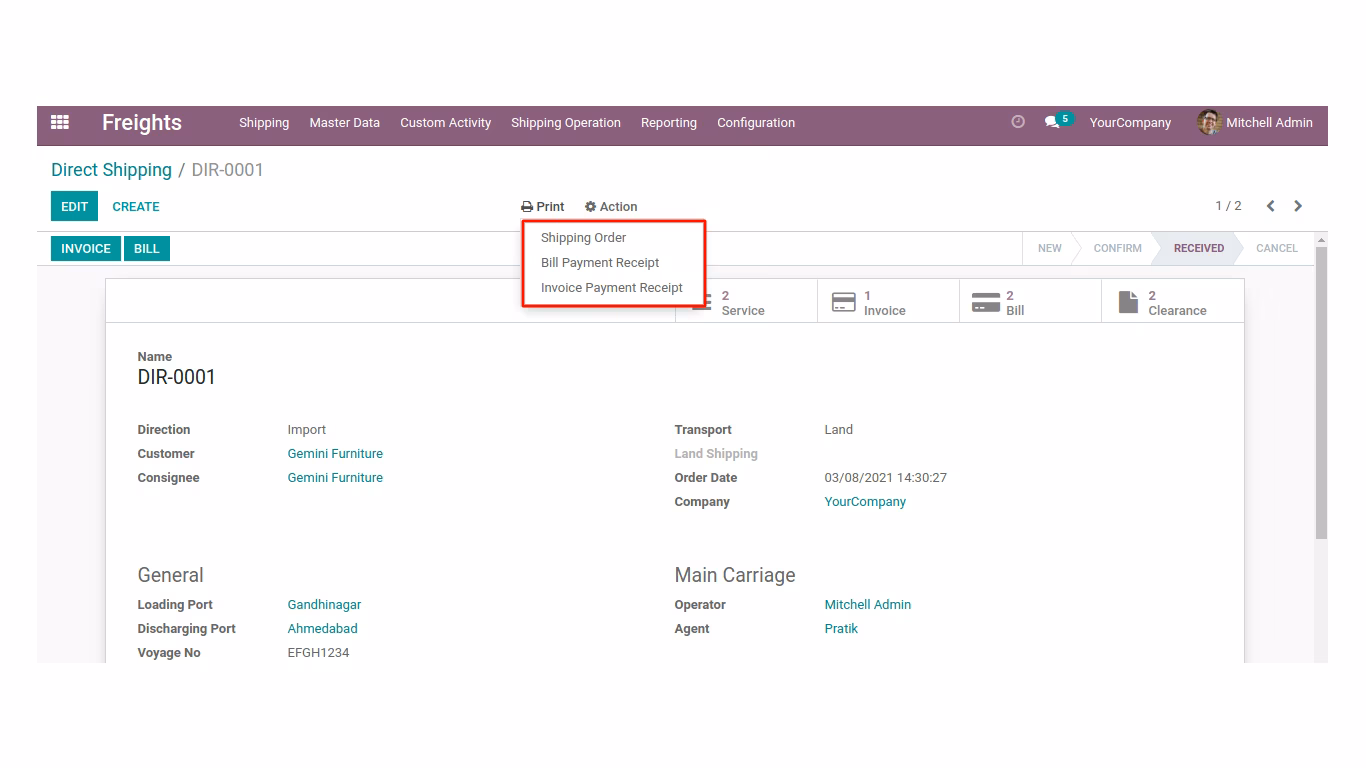Click the Import direction value
Image resolution: width=1366 pixels, height=768 pixels.
pyautogui.click(x=307, y=430)
